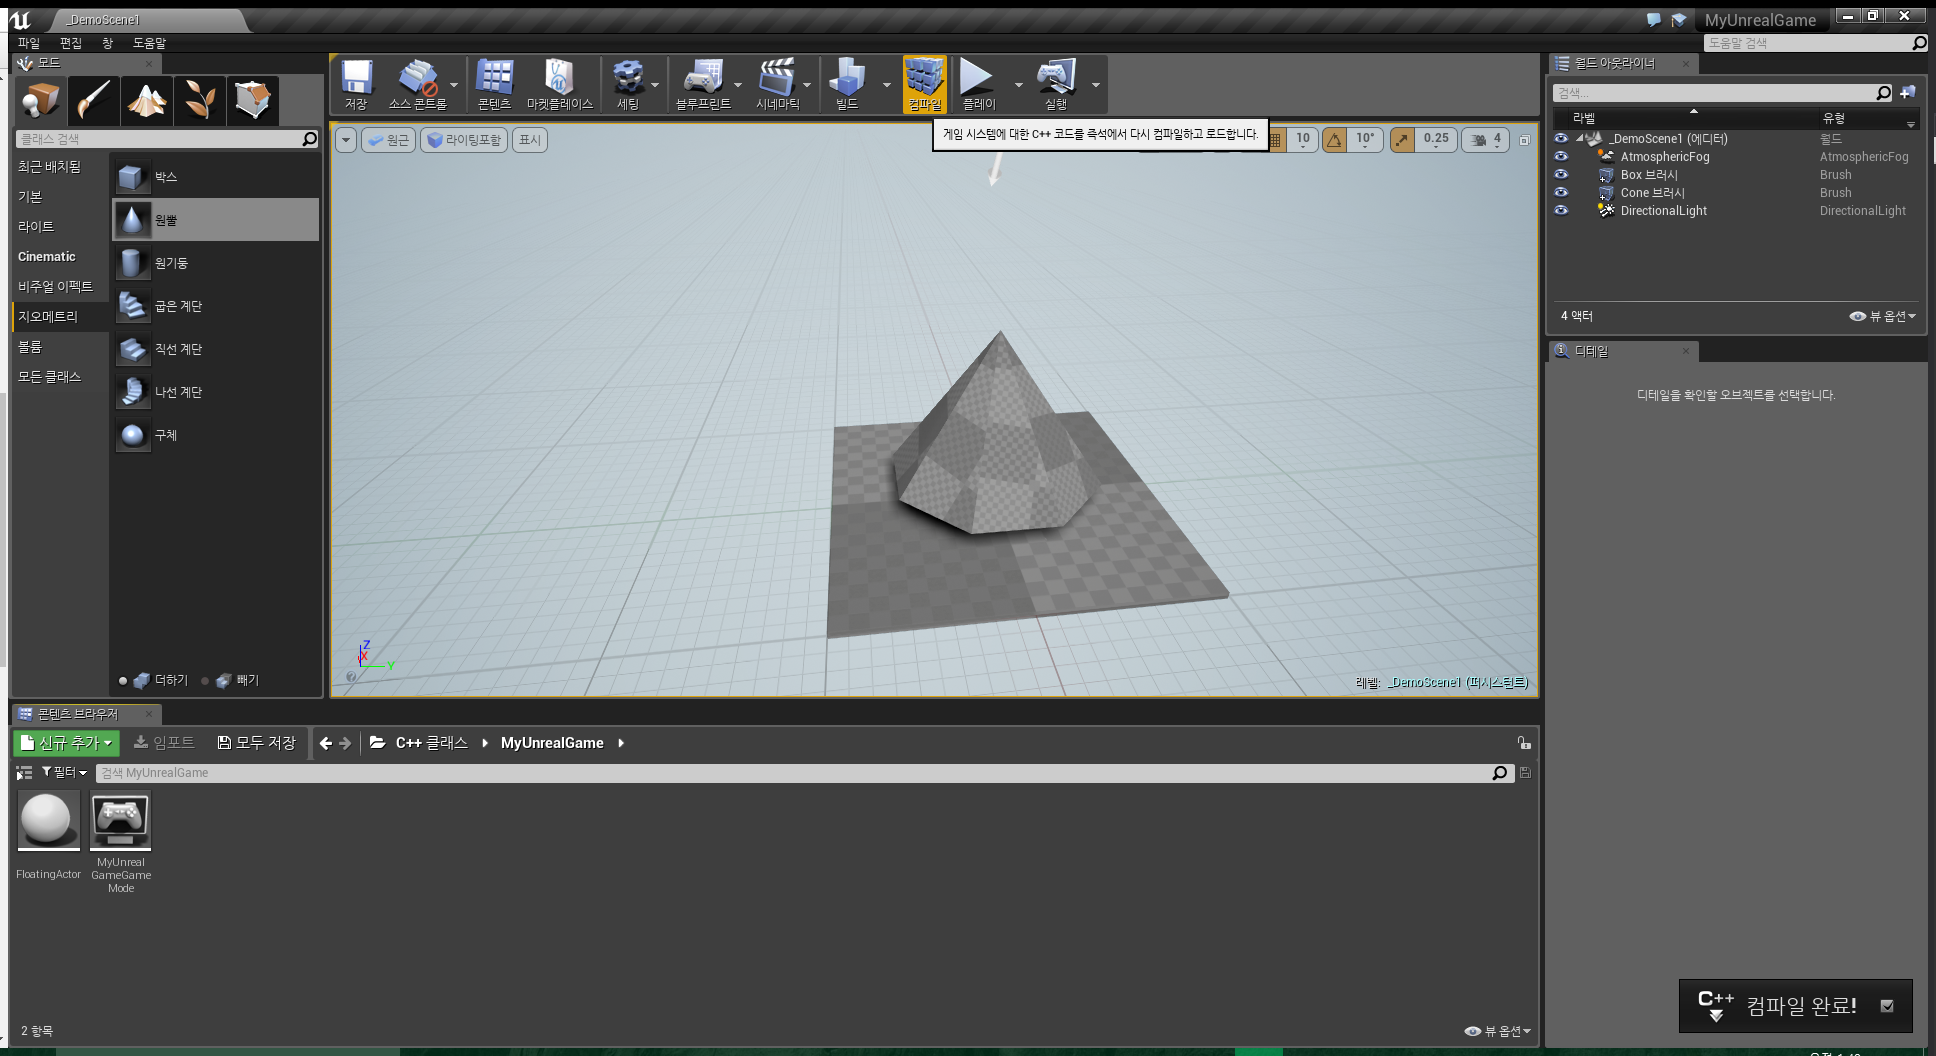This screenshot has width=1936, height=1056.
Task: Open camera speed 4 dropdown
Action: 1486,140
